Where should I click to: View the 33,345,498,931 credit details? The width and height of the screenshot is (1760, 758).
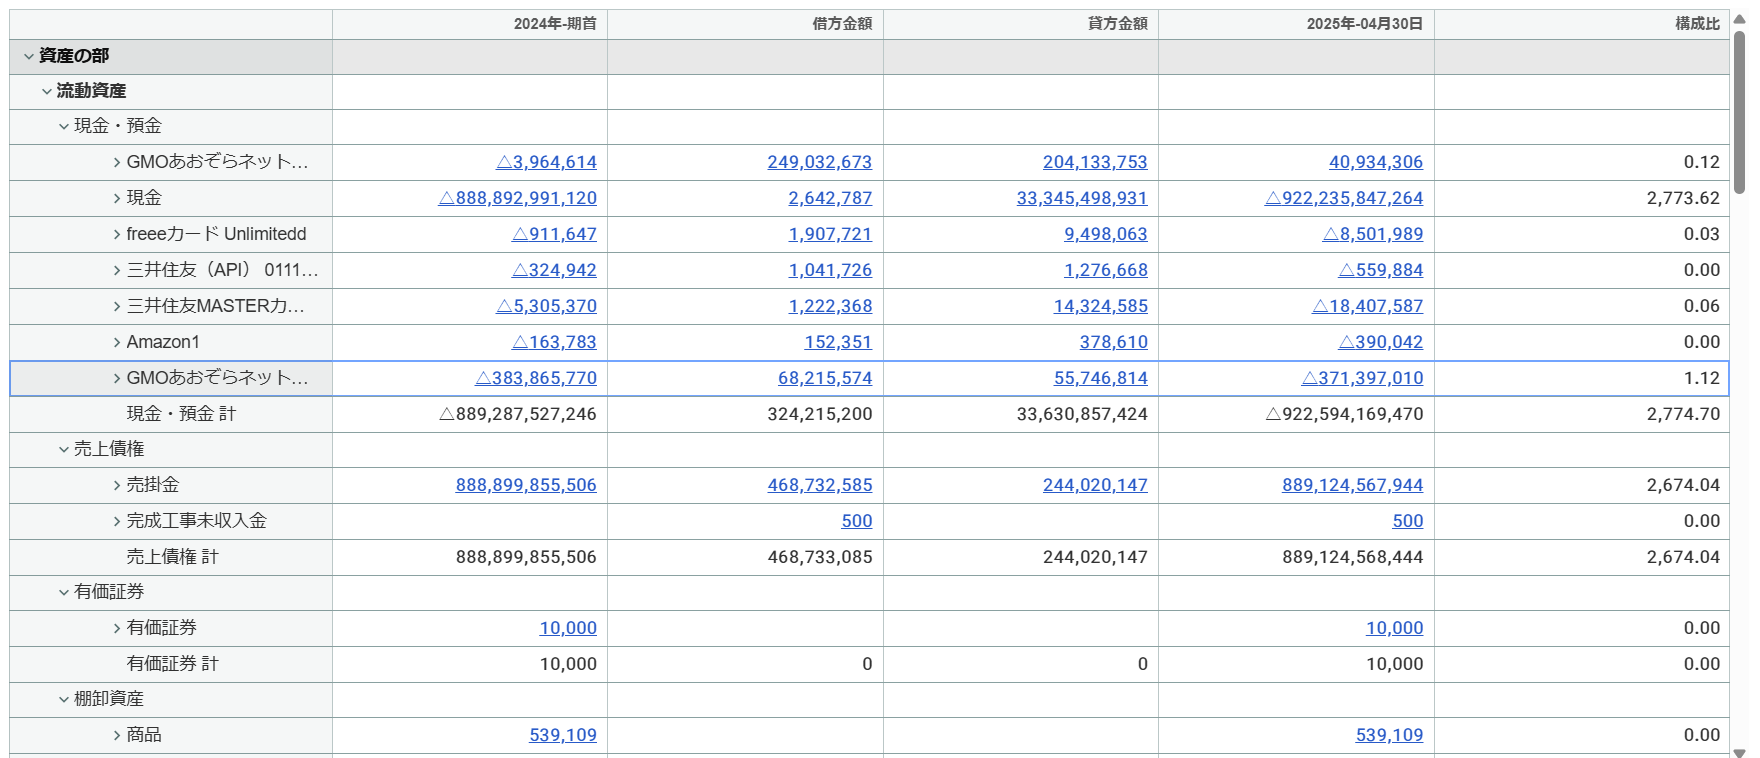tap(1082, 198)
